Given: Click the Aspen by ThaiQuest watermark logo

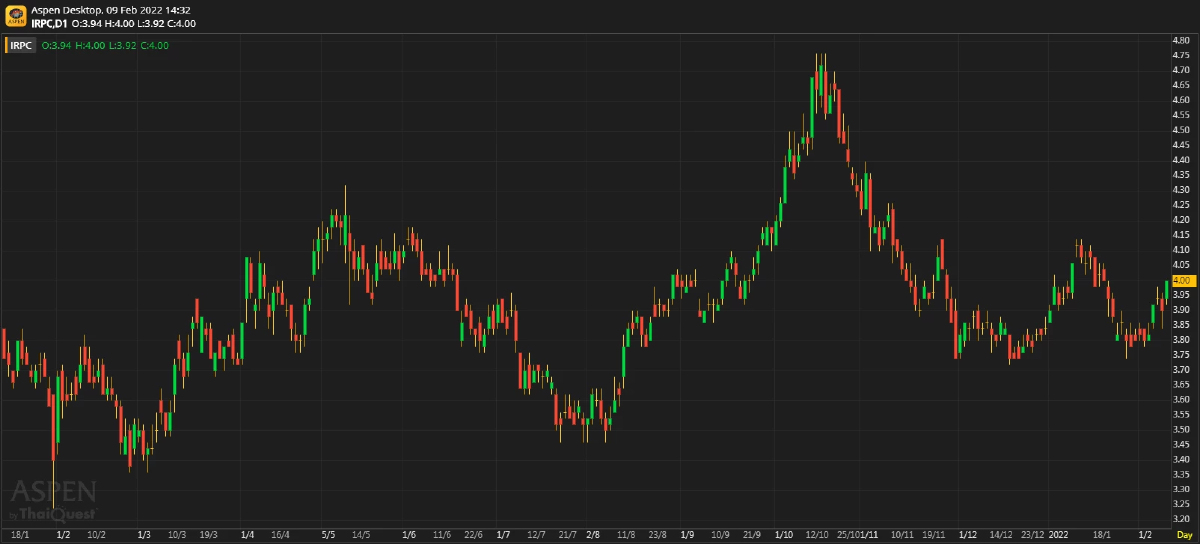Looking at the screenshot, I should click(x=53, y=499).
